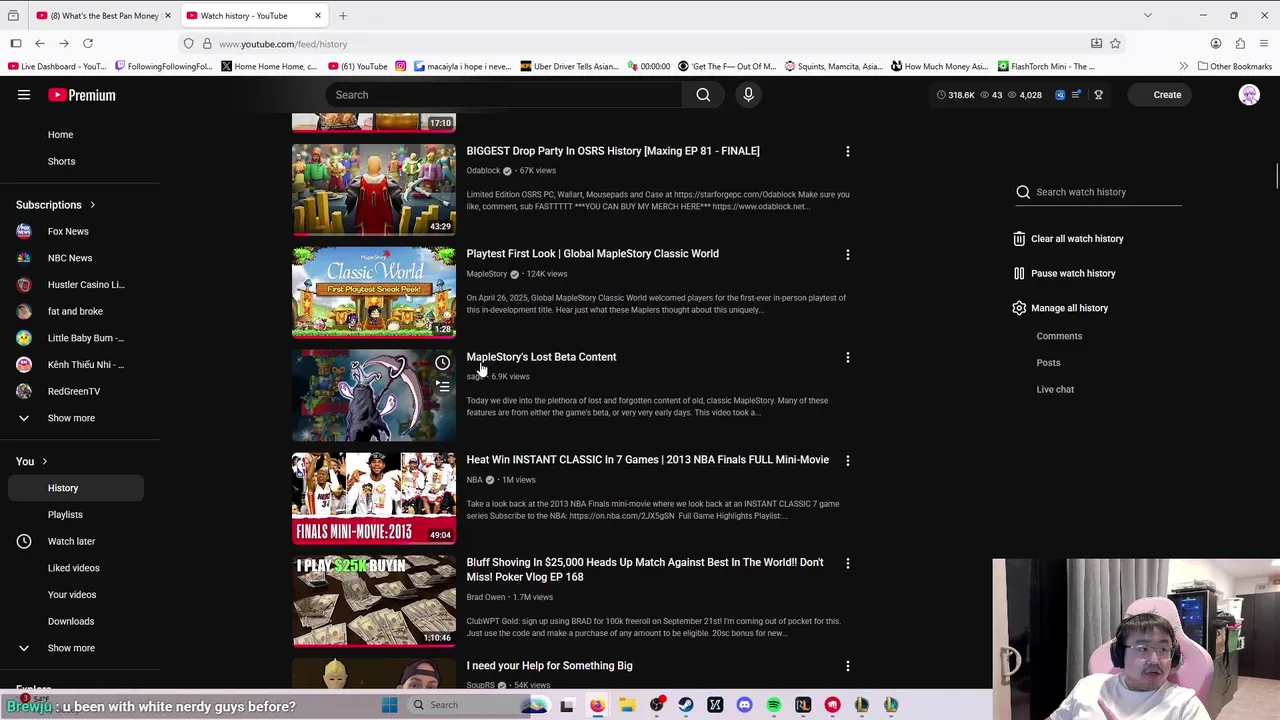The height and width of the screenshot is (720, 1280).
Task: Add Lost Beta Content to Watch later
Action: 442,363
